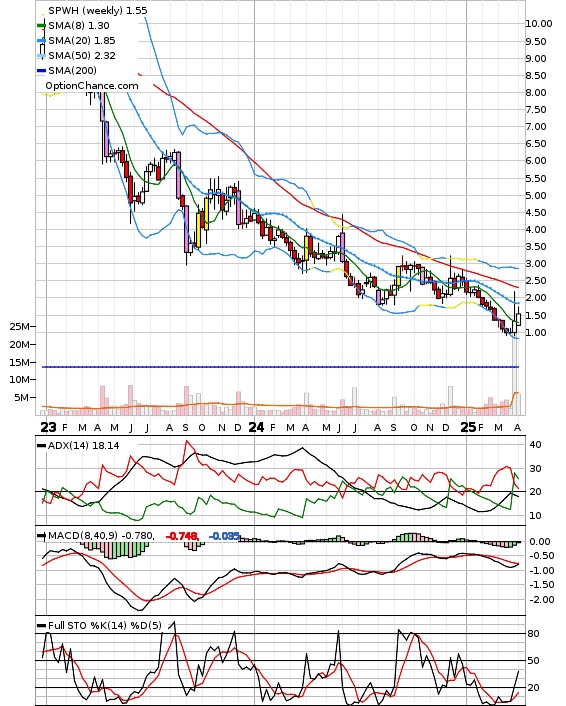Image resolution: width=566 pixels, height=706 pixels.
Task: Click the Full STO %K(14) %D(5) label
Action: coord(104,625)
